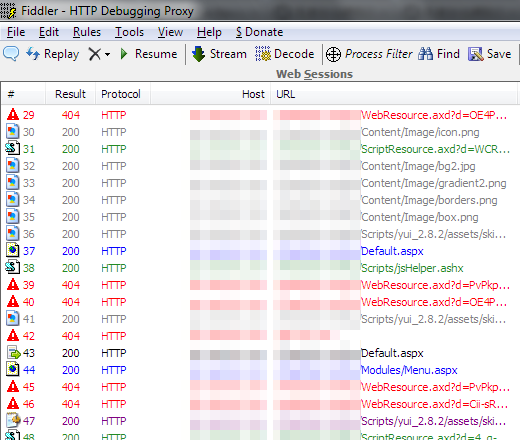
Task: Click the Find binoculars icon
Action: point(426,54)
